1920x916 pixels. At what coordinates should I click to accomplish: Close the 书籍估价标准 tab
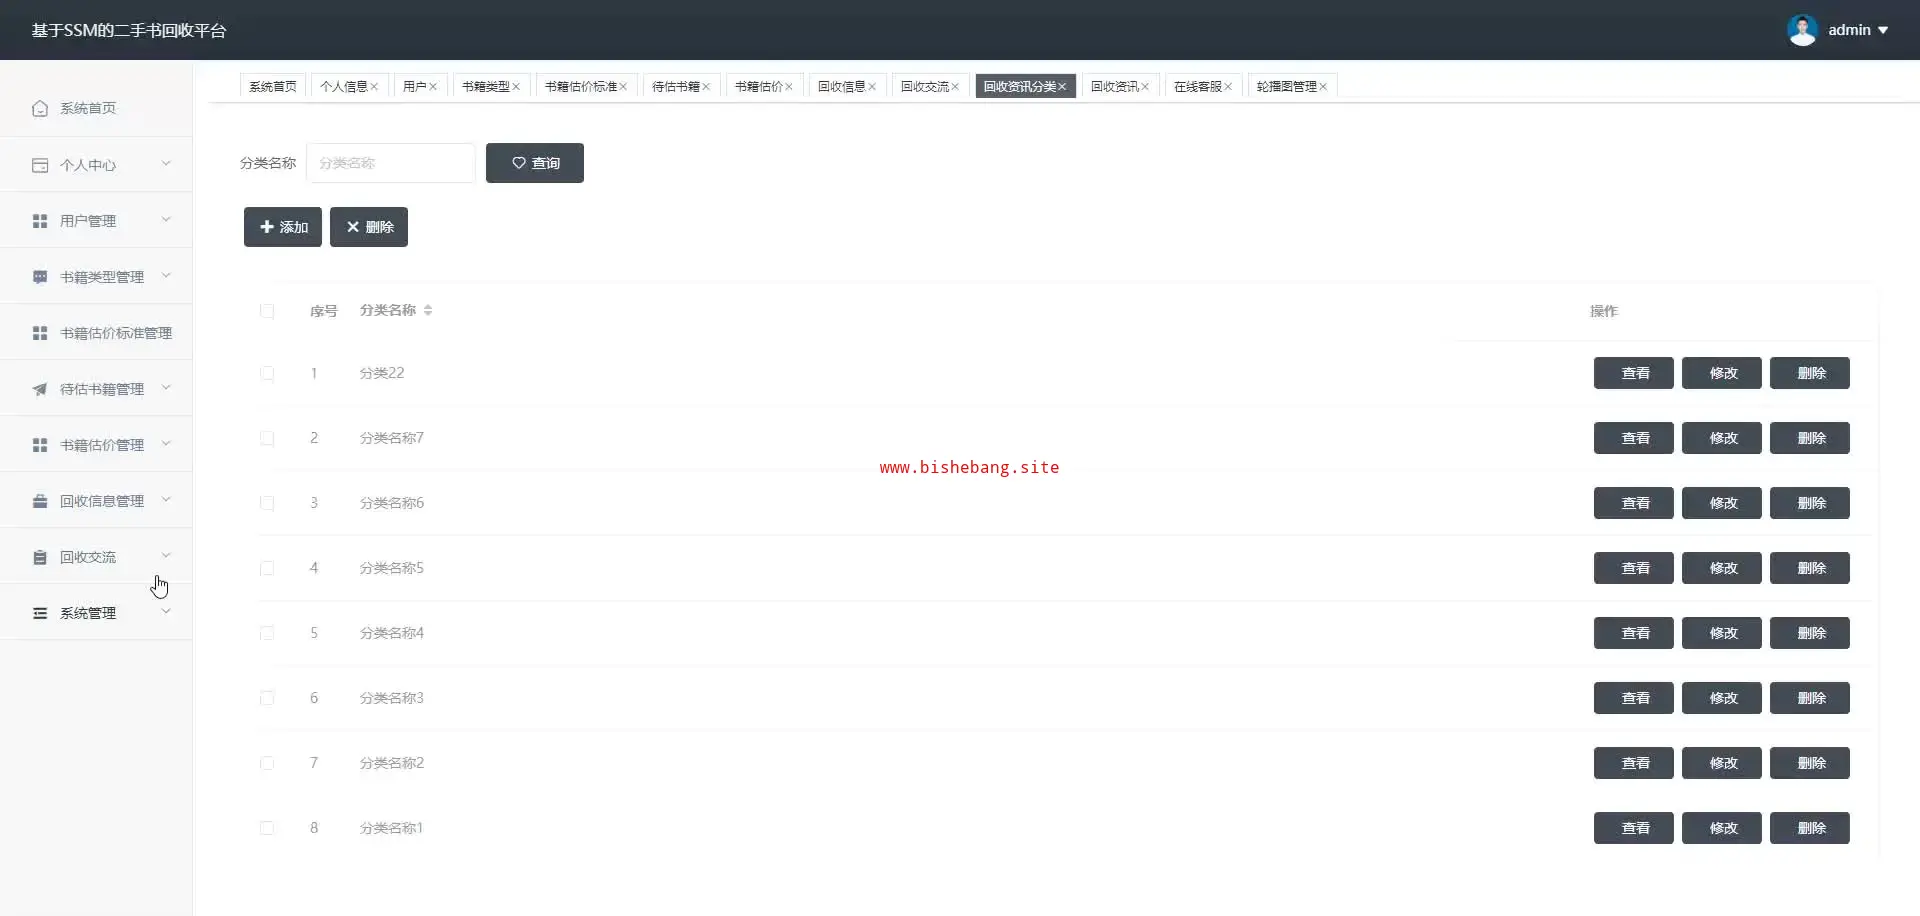point(623,87)
